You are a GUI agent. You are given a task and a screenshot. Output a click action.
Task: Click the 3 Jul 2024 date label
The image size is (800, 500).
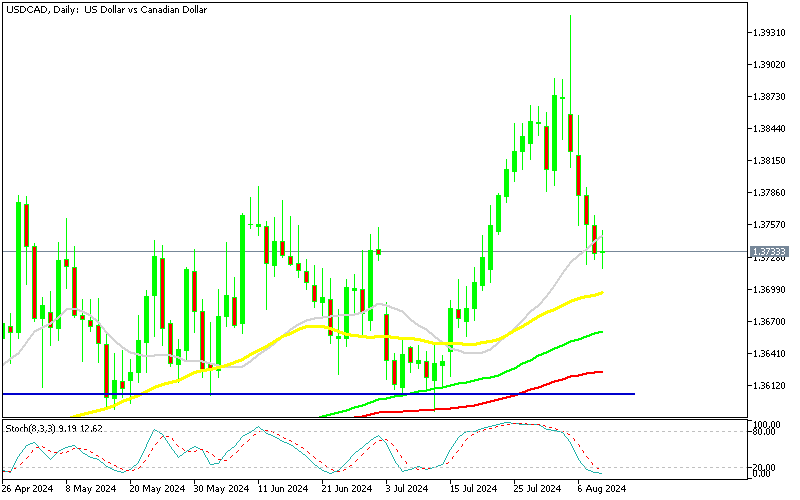407,489
